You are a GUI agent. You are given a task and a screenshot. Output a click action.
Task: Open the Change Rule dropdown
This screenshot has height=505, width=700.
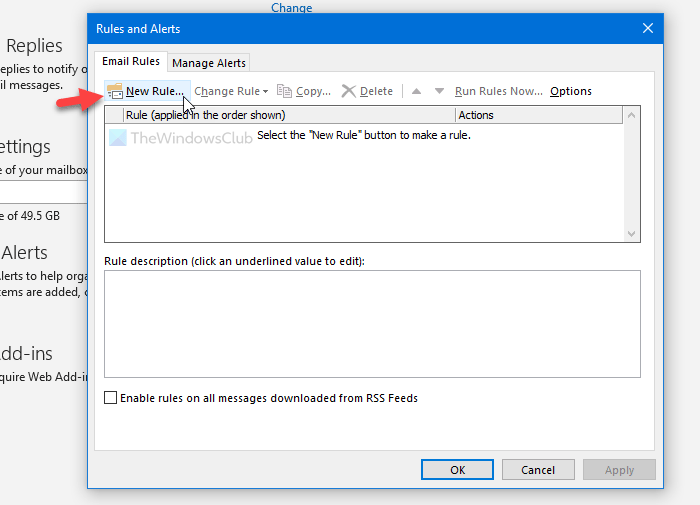pyautogui.click(x=231, y=91)
